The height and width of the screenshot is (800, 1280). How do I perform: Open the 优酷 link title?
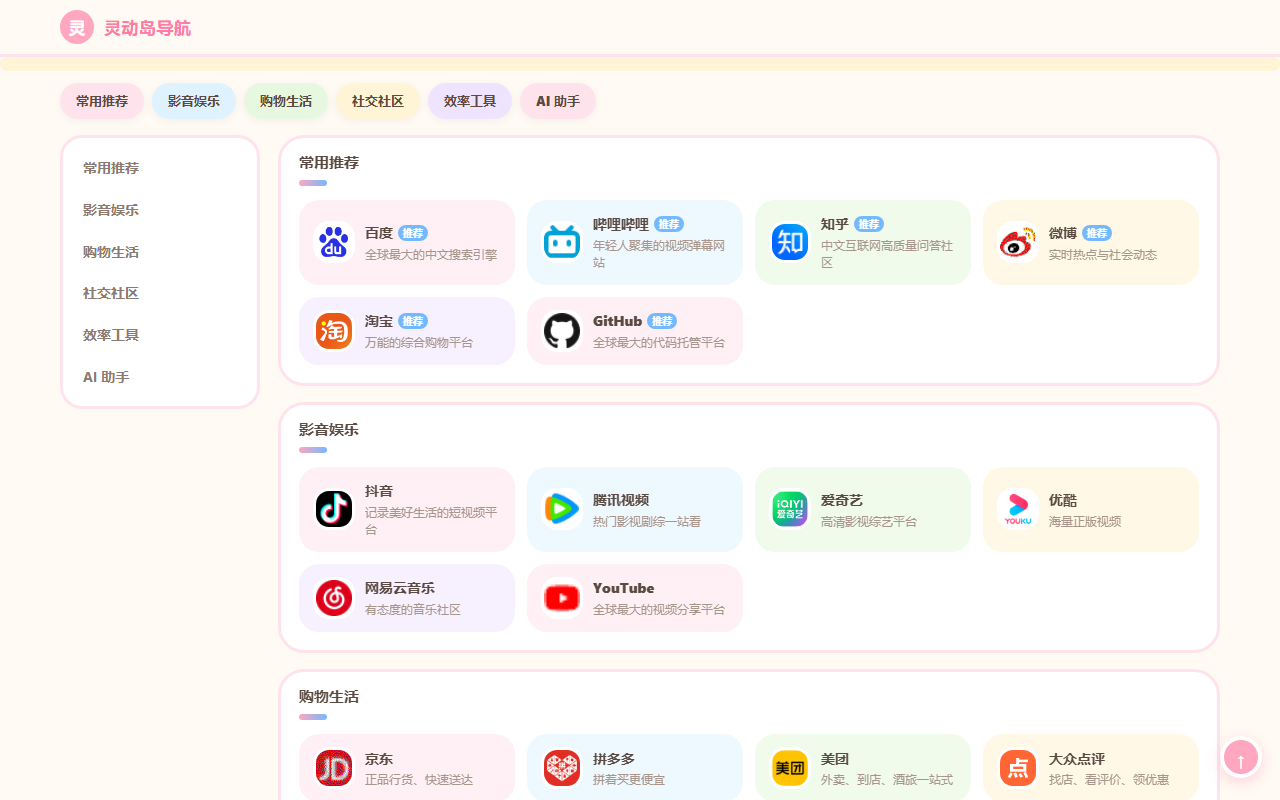tap(1063, 500)
